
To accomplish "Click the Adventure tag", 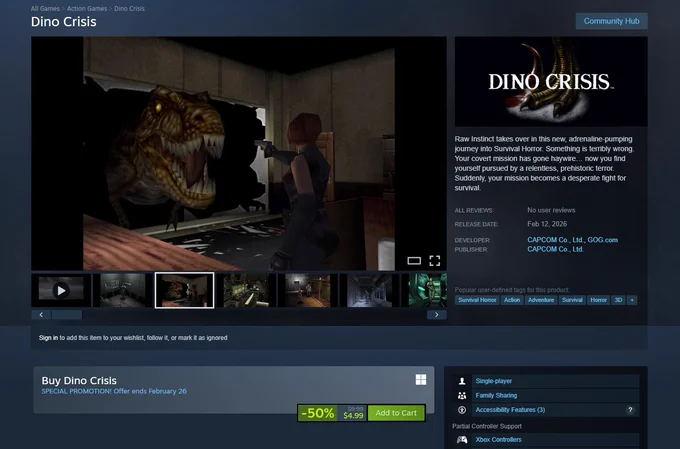I will click(x=541, y=300).
